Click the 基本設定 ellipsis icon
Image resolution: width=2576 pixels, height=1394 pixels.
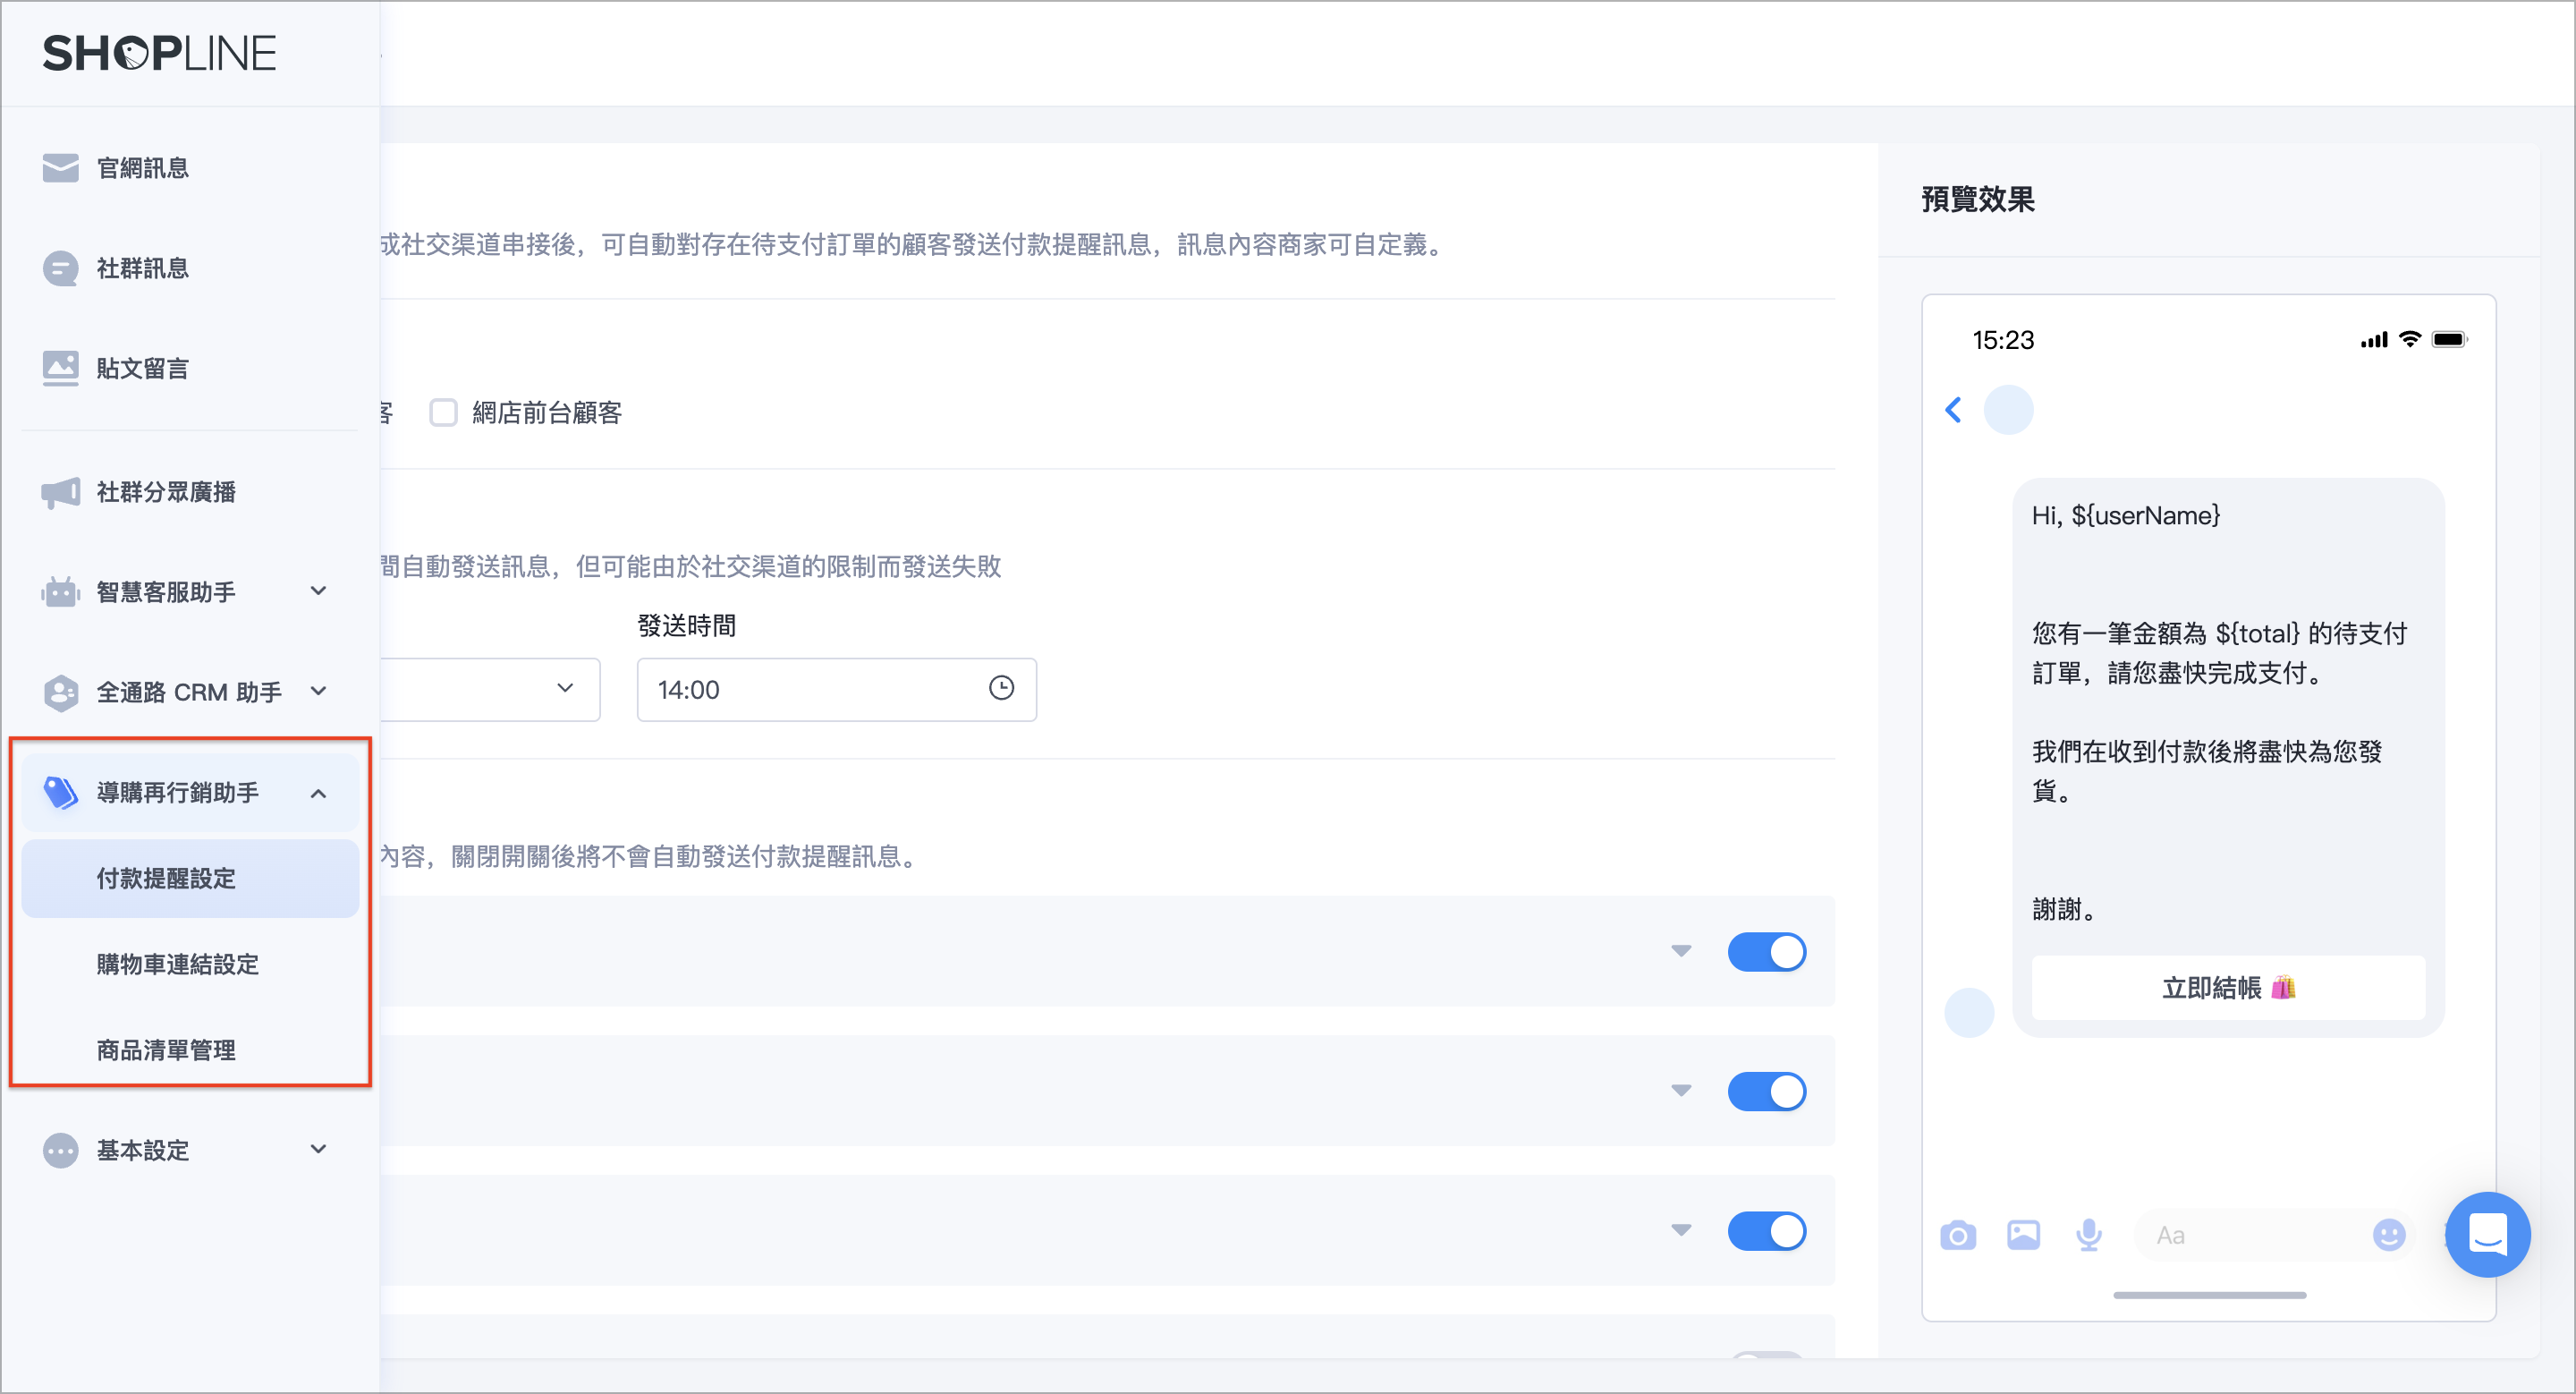pos(60,1150)
